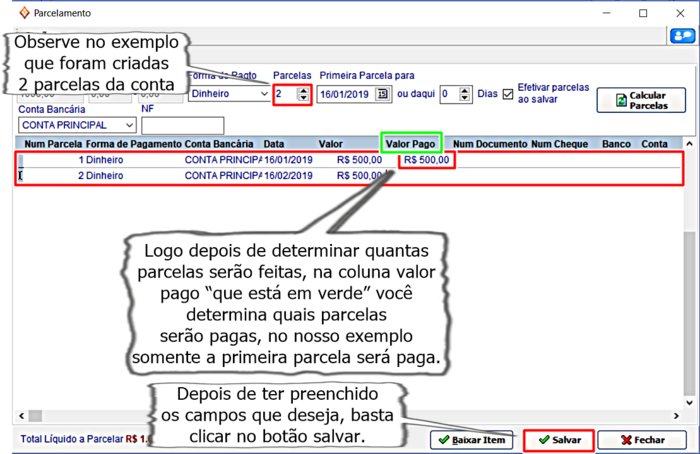The width and height of the screenshot is (700, 454).
Task: Toggle Efetivar parcelas ao salvar checkbox
Action: click(508, 94)
